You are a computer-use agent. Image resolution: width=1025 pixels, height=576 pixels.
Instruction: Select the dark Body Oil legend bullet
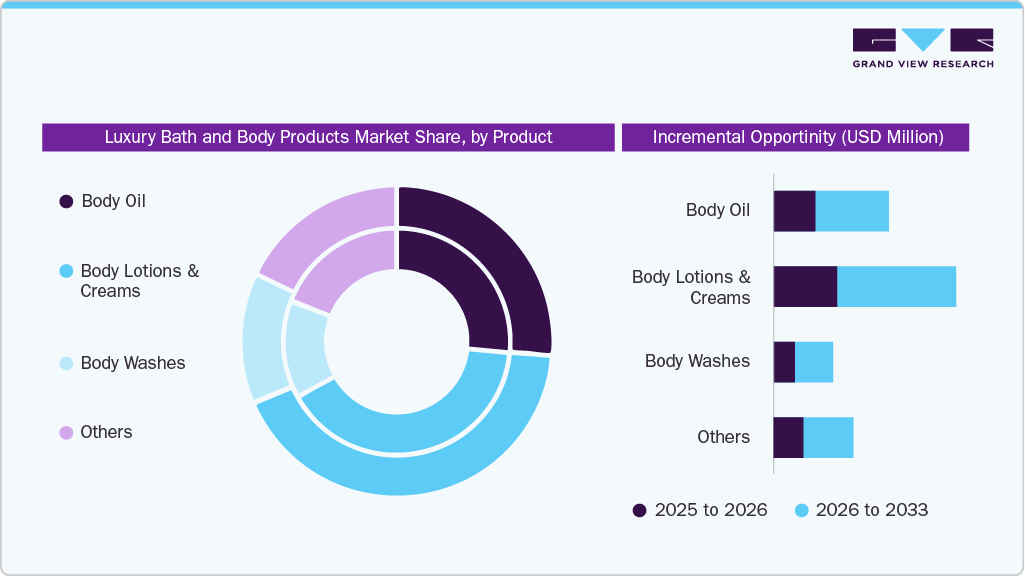[64, 201]
